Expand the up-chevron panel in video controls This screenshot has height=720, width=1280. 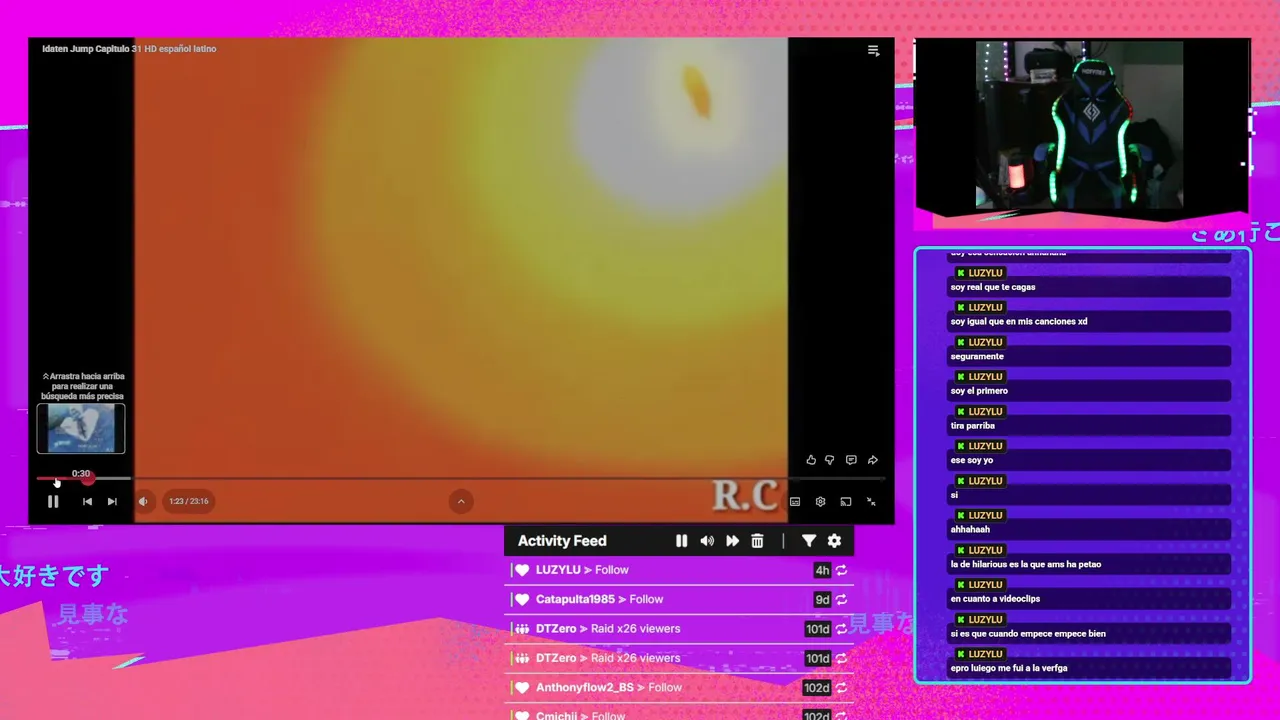click(x=461, y=502)
